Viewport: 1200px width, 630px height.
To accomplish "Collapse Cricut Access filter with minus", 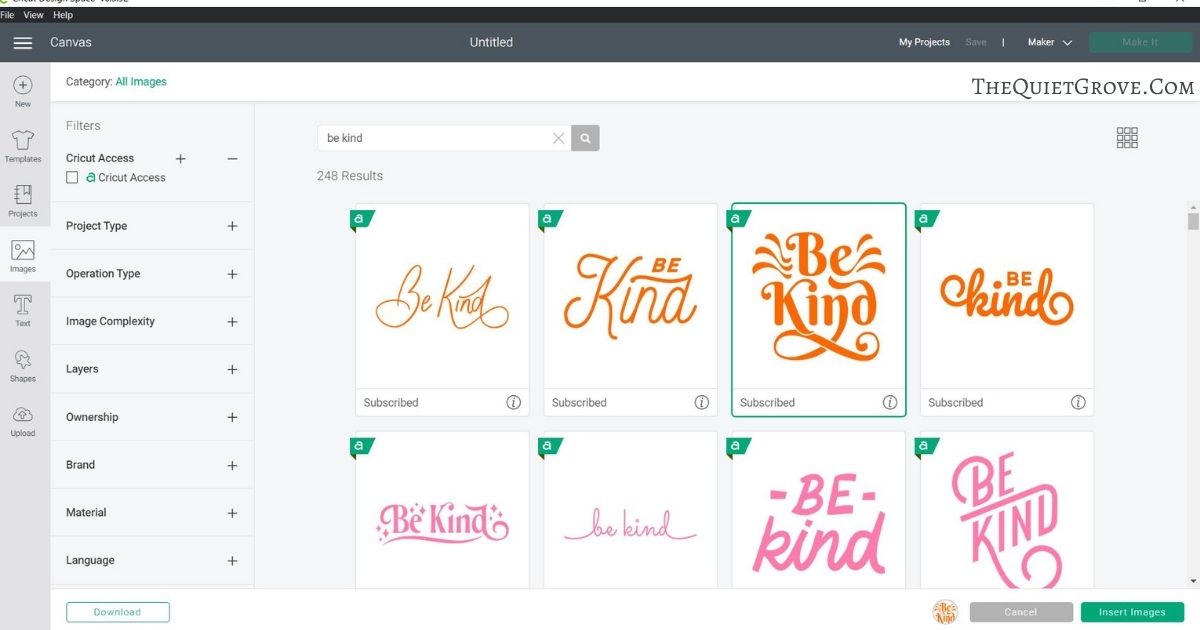I will click(232, 159).
